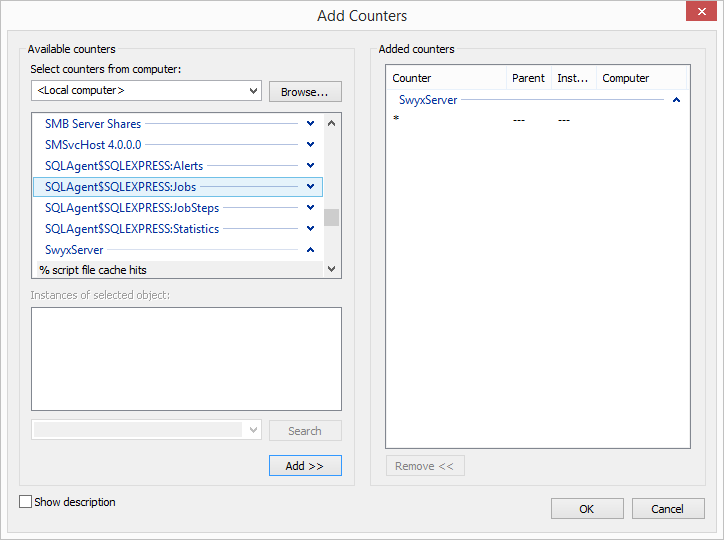Expand SMSvcHost 4.0.0.0 chevron arrow
The height and width of the screenshot is (540, 724).
click(310, 145)
